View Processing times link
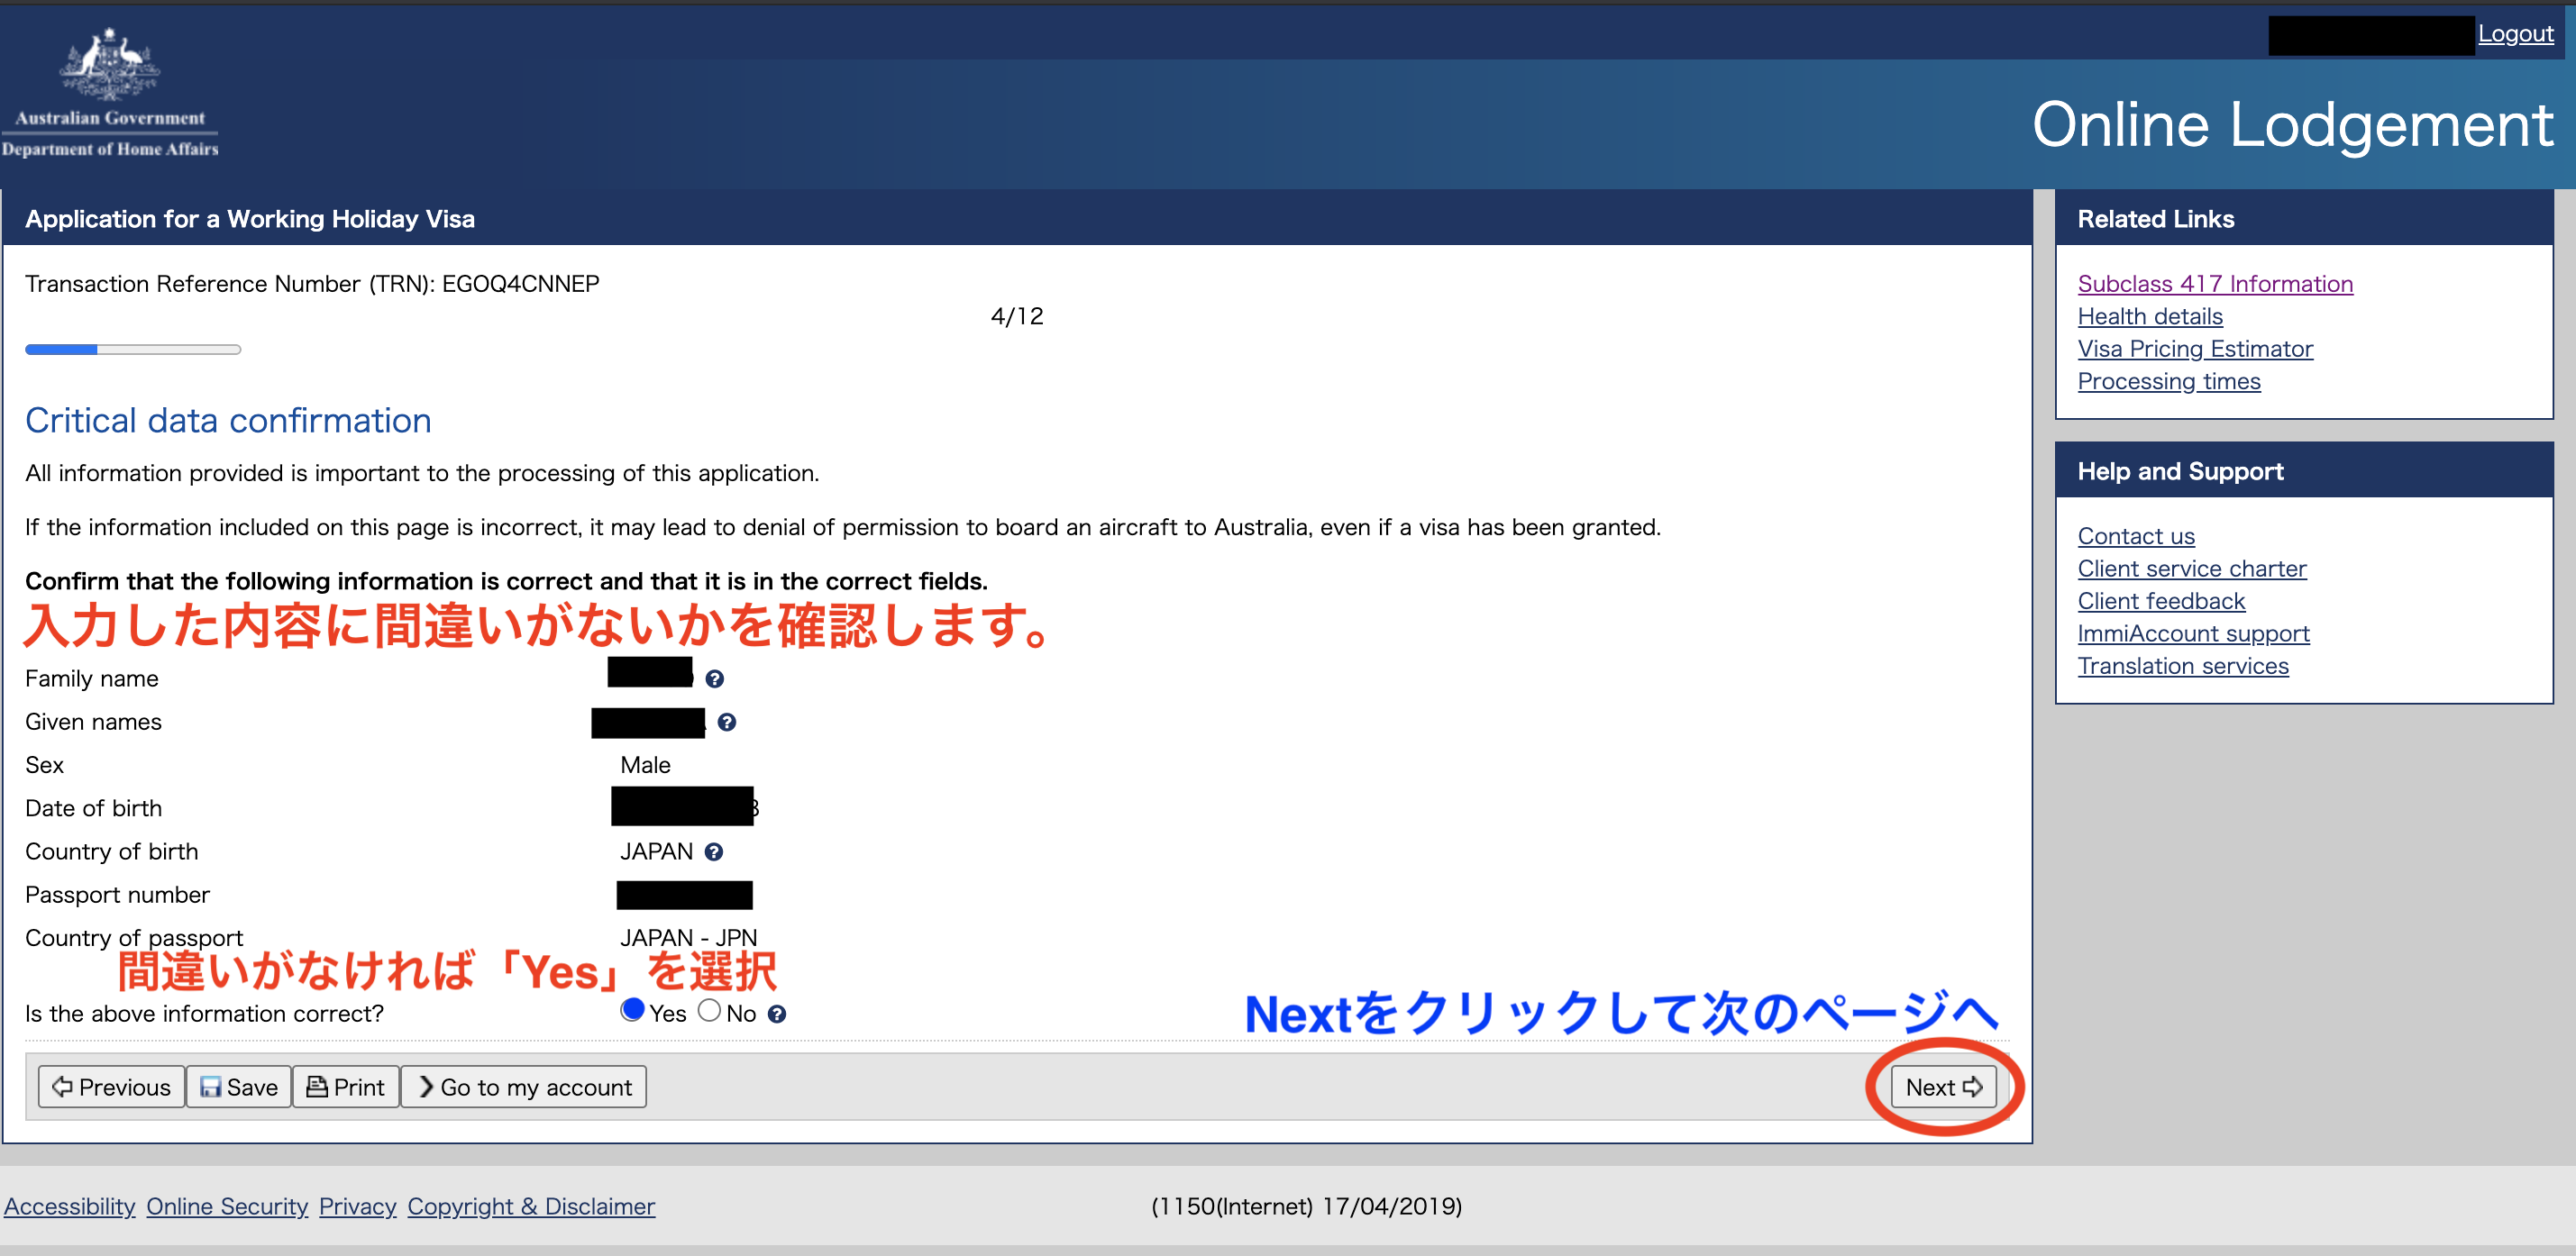 pyautogui.click(x=2169, y=382)
